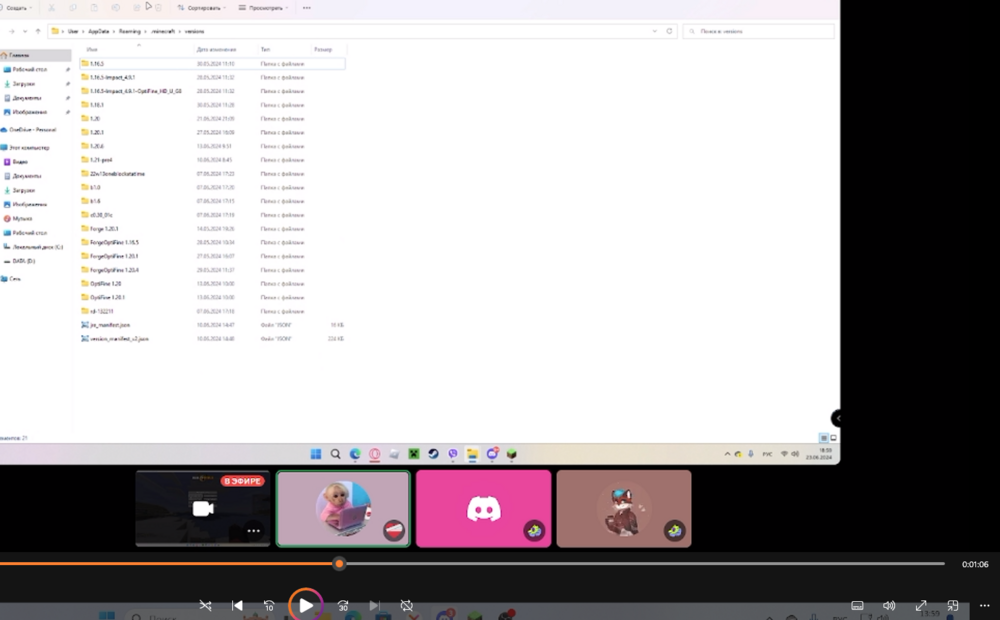
Task: Open taskbar Search magnifier
Action: [335, 454]
